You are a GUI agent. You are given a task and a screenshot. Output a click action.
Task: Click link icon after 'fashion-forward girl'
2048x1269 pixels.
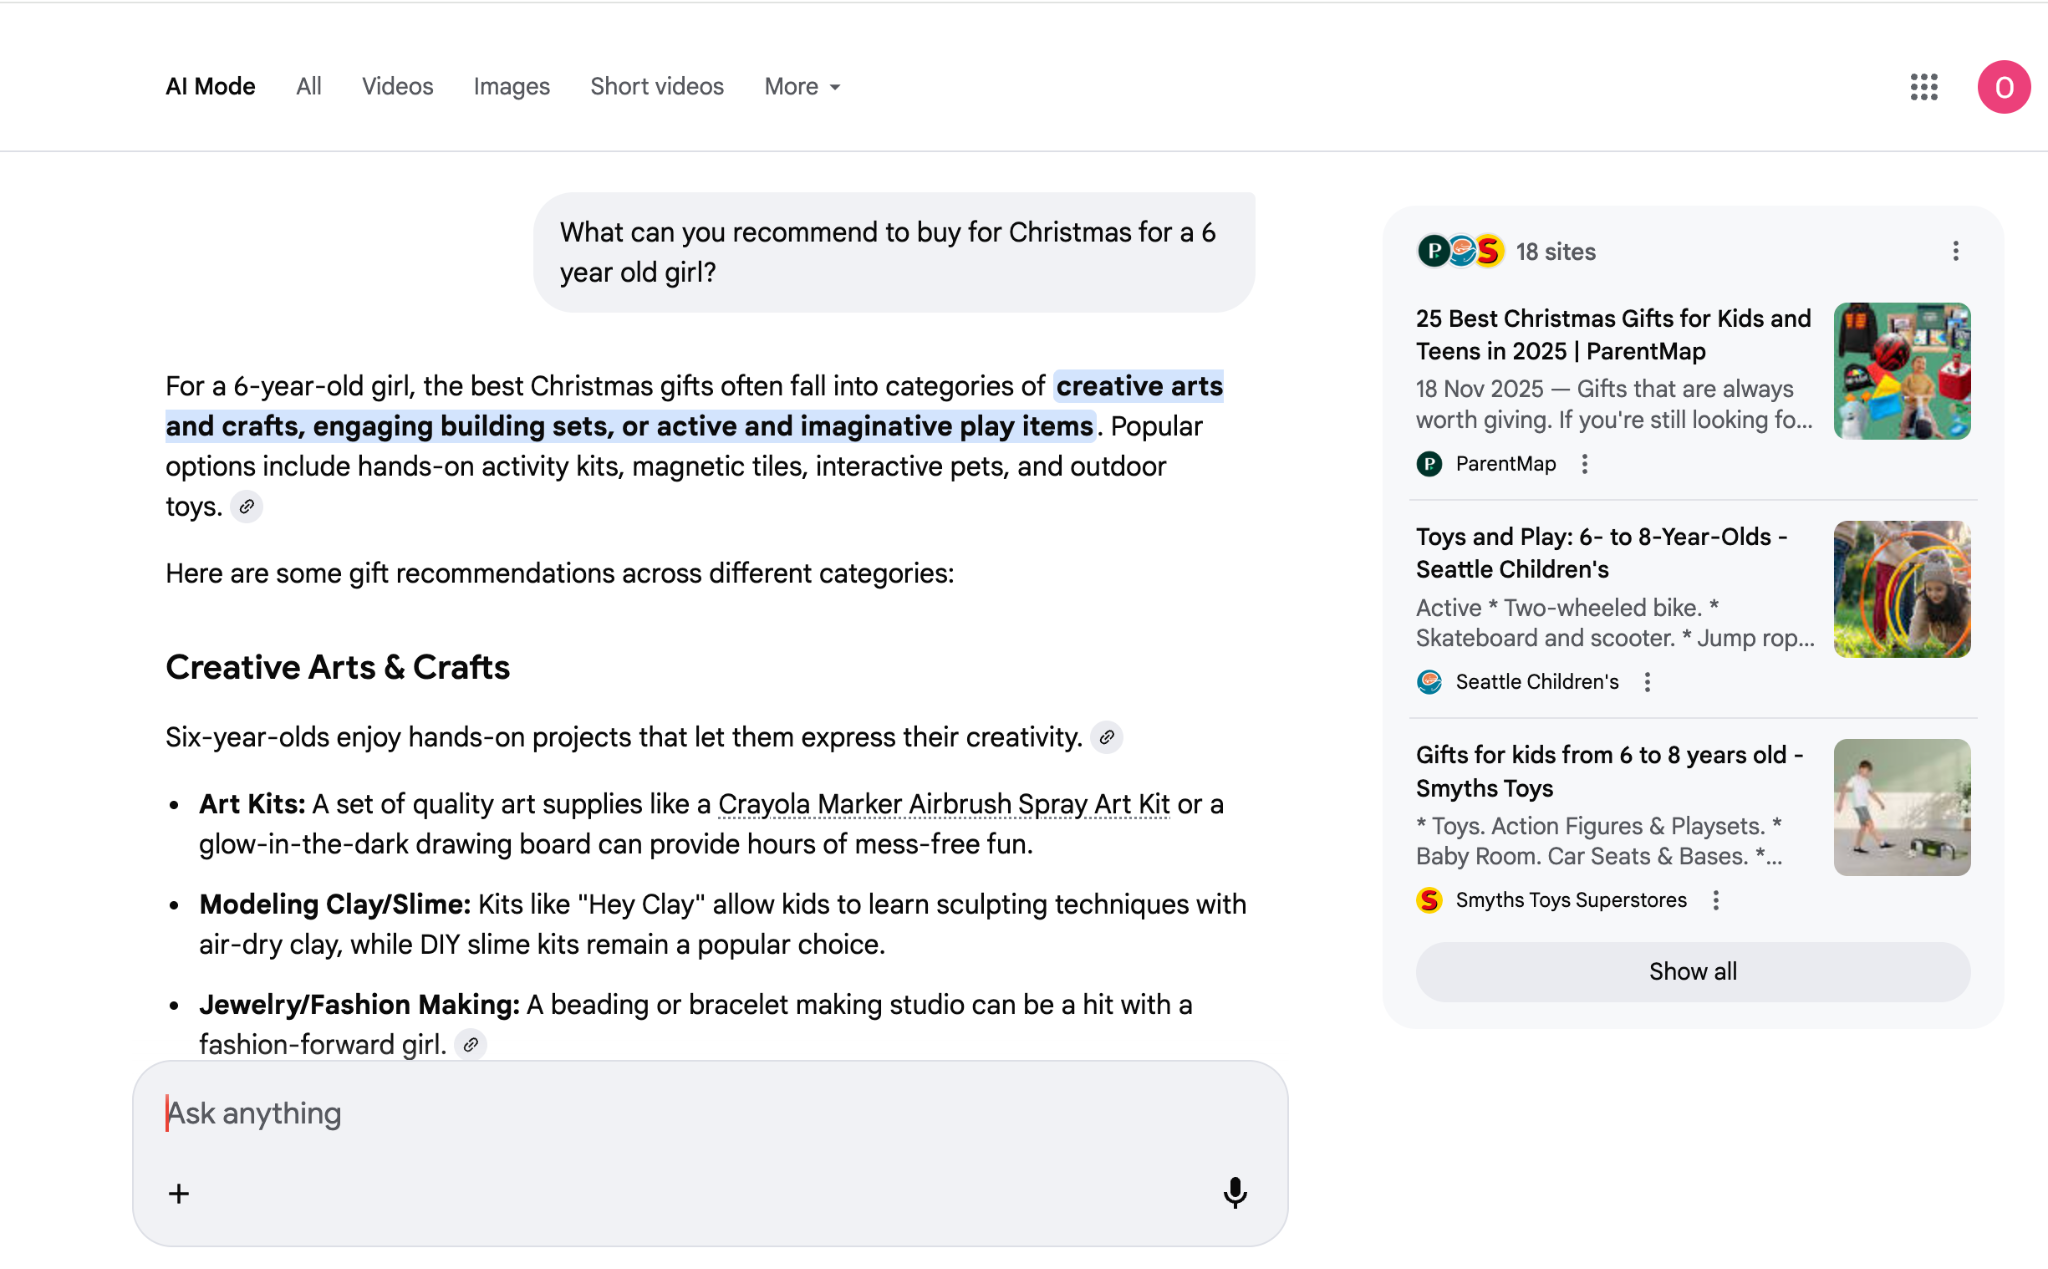click(470, 1045)
